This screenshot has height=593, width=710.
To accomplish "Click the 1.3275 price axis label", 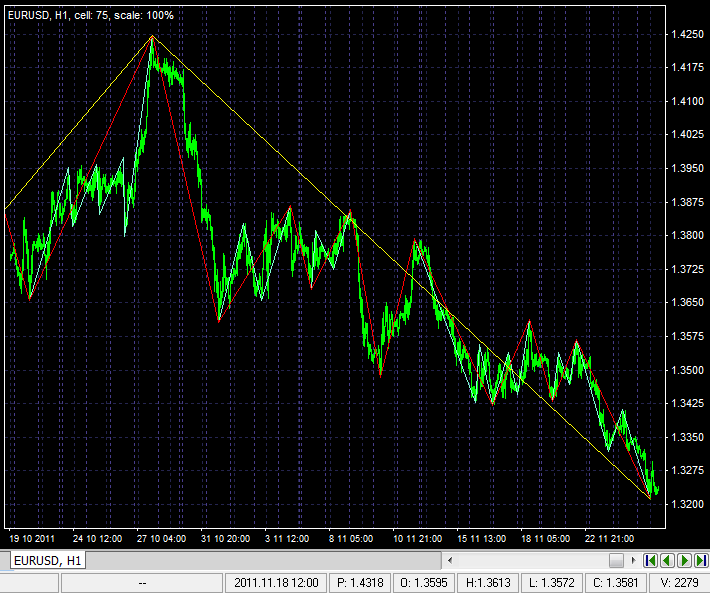I will [x=687, y=470].
